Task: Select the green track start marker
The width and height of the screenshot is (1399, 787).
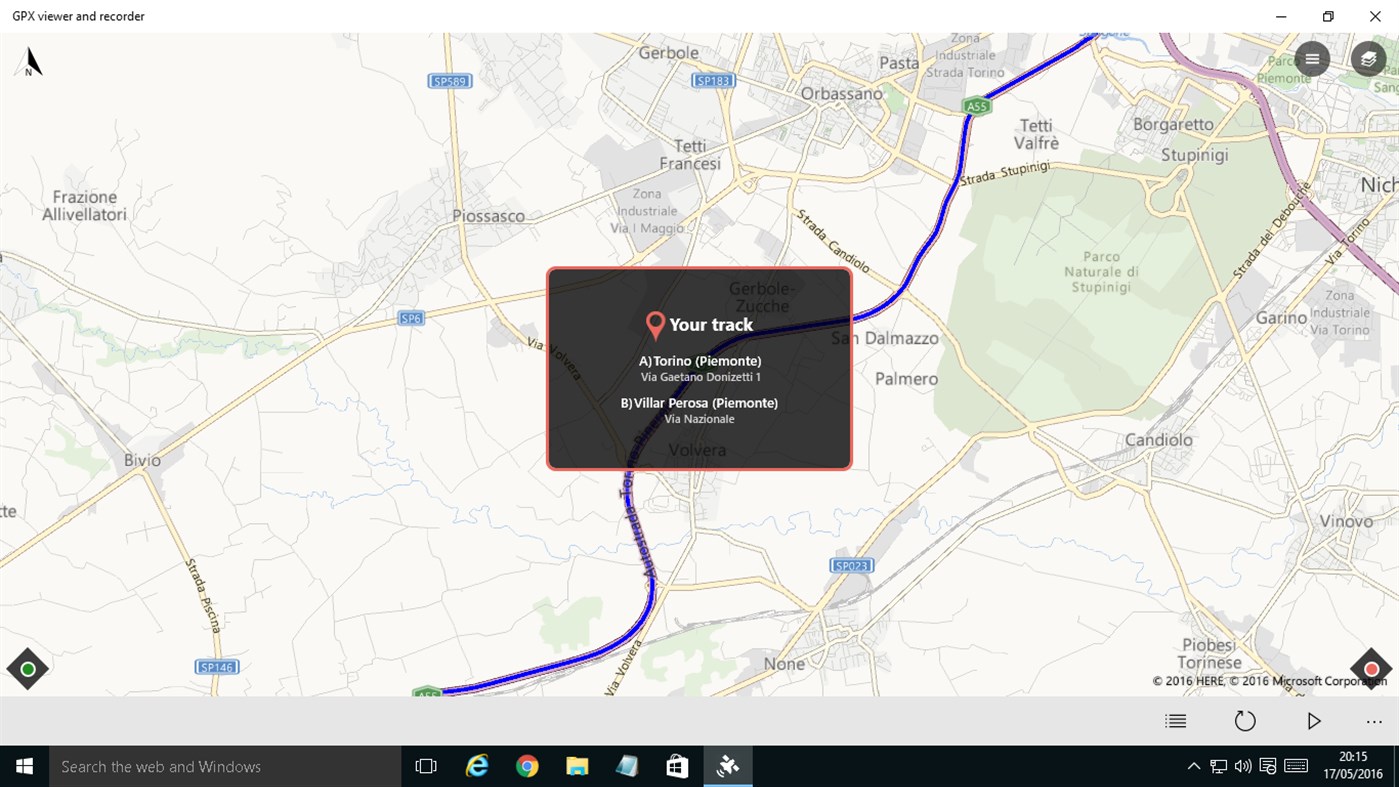Action: tap(27, 668)
